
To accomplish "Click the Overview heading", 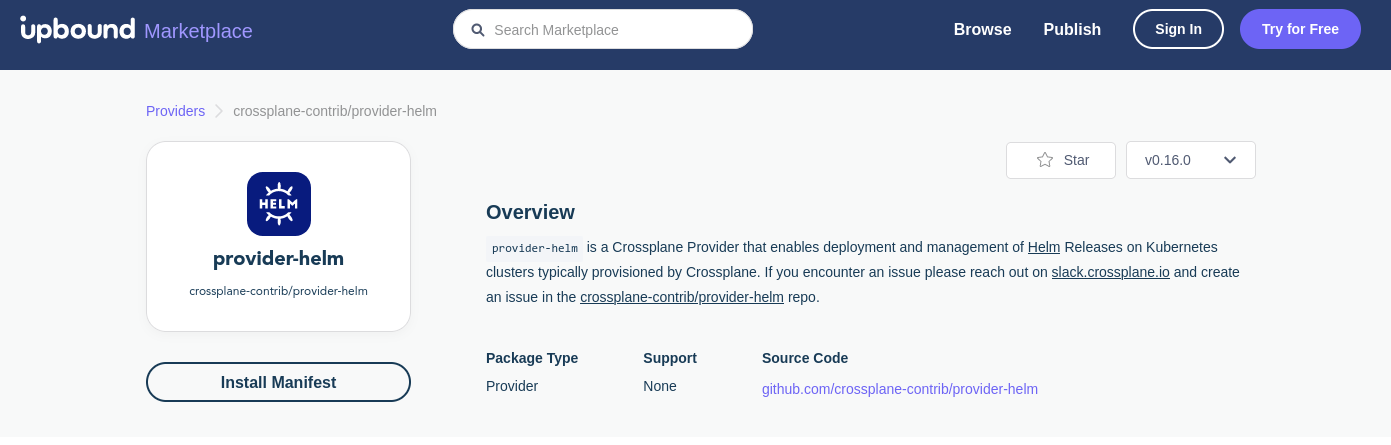I will tap(530, 212).
